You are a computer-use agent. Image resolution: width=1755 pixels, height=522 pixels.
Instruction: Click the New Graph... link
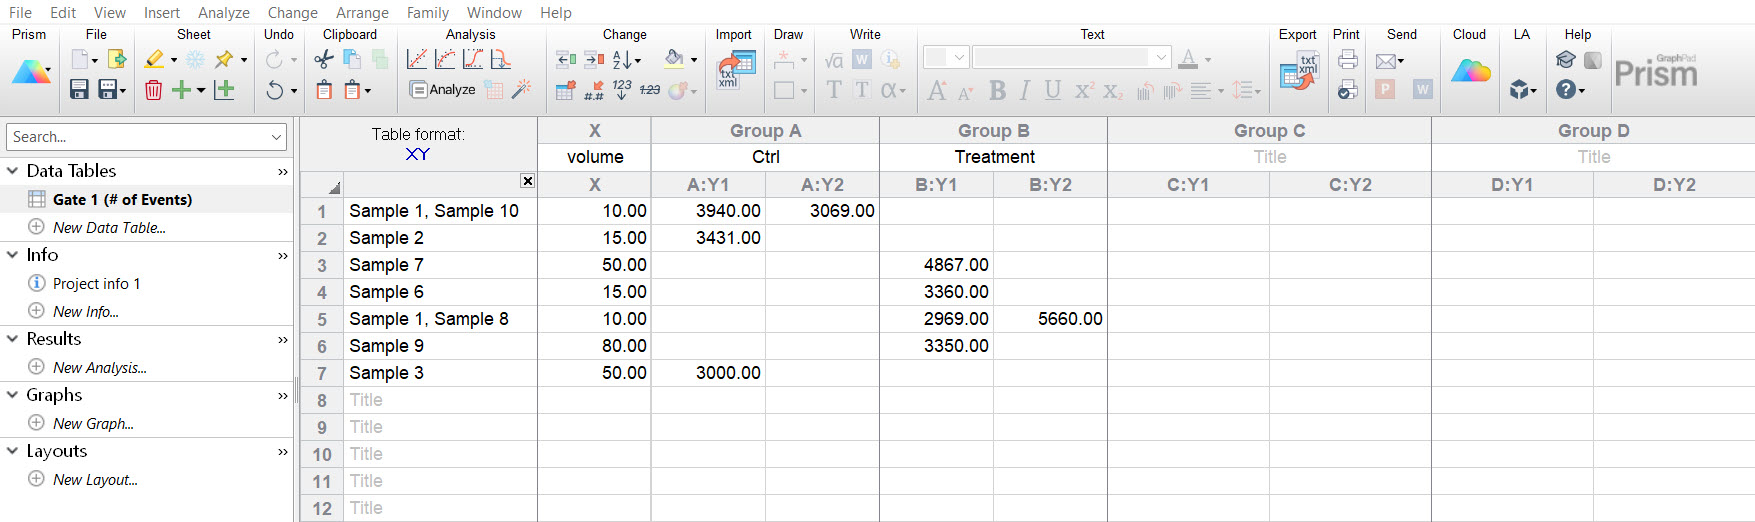[93, 424]
